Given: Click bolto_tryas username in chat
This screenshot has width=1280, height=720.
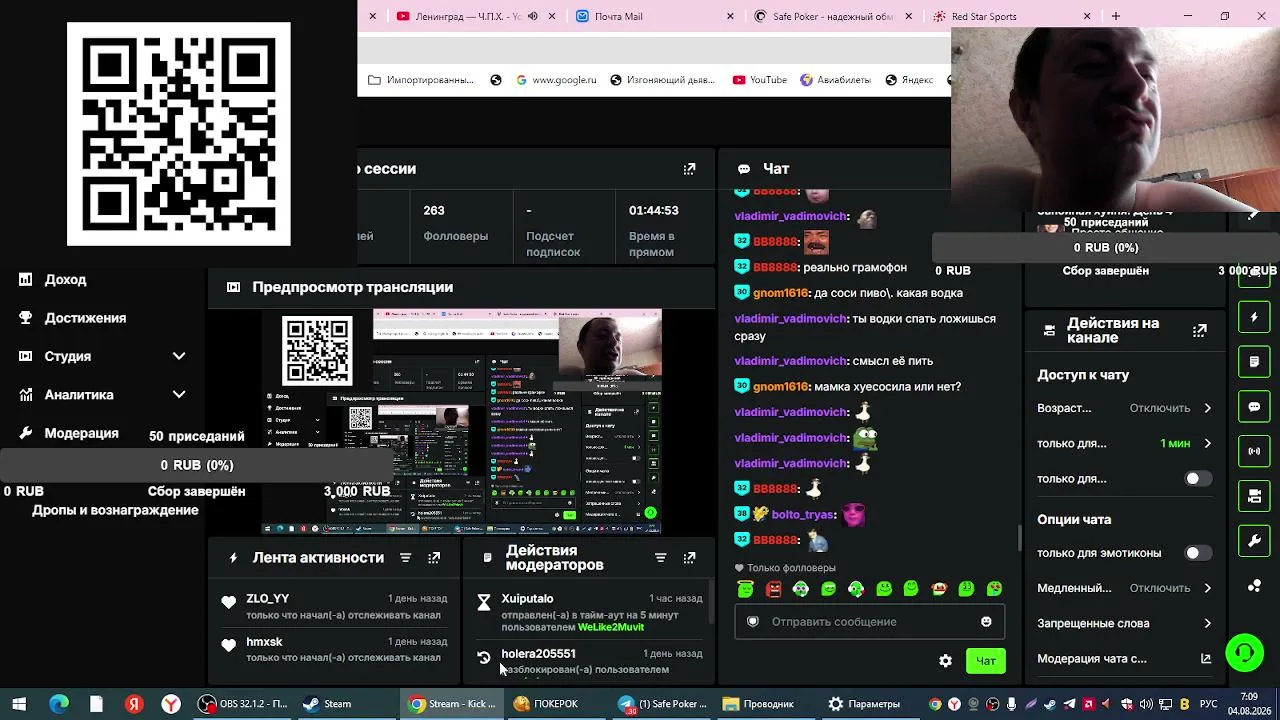Looking at the screenshot, I should pos(803,515).
